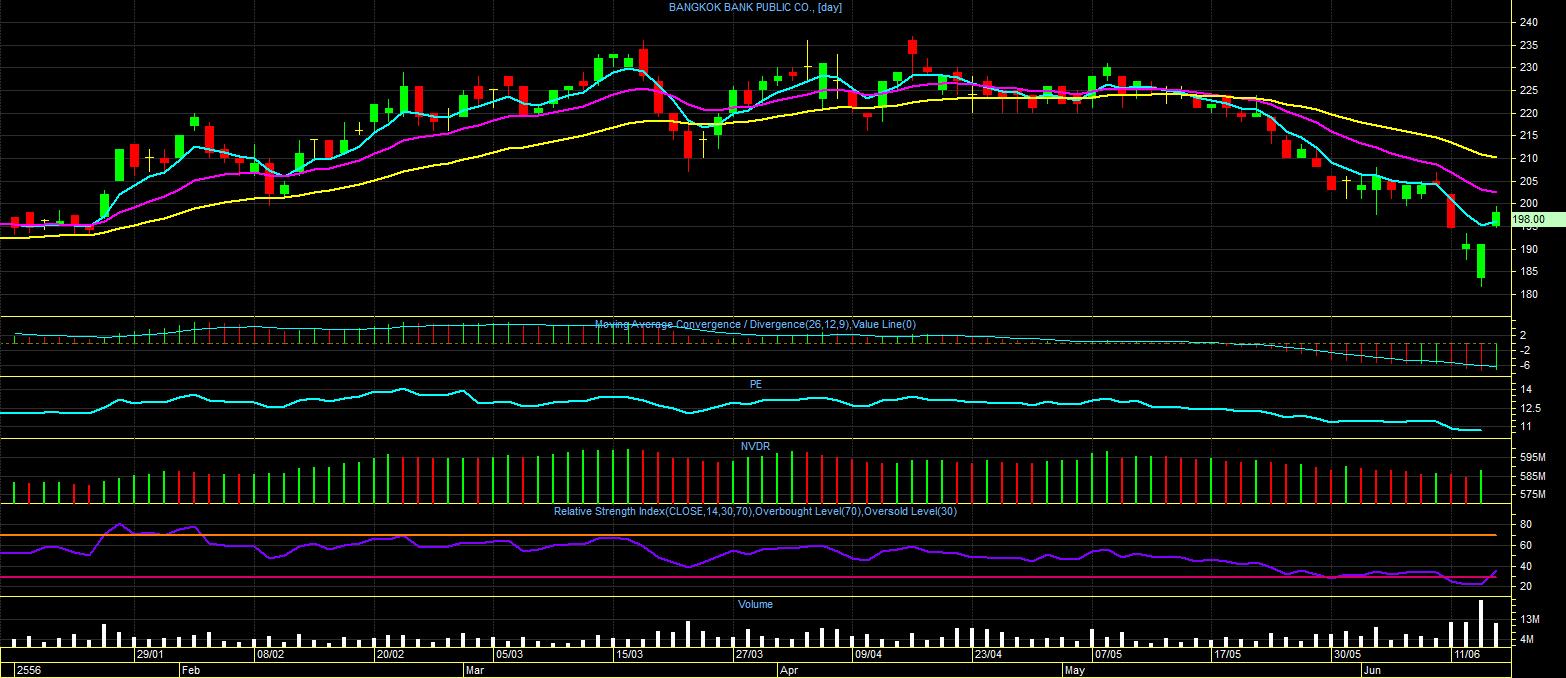Click the 14 value on PE axis
The width and height of the screenshot is (1566, 678).
(x=1526, y=389)
